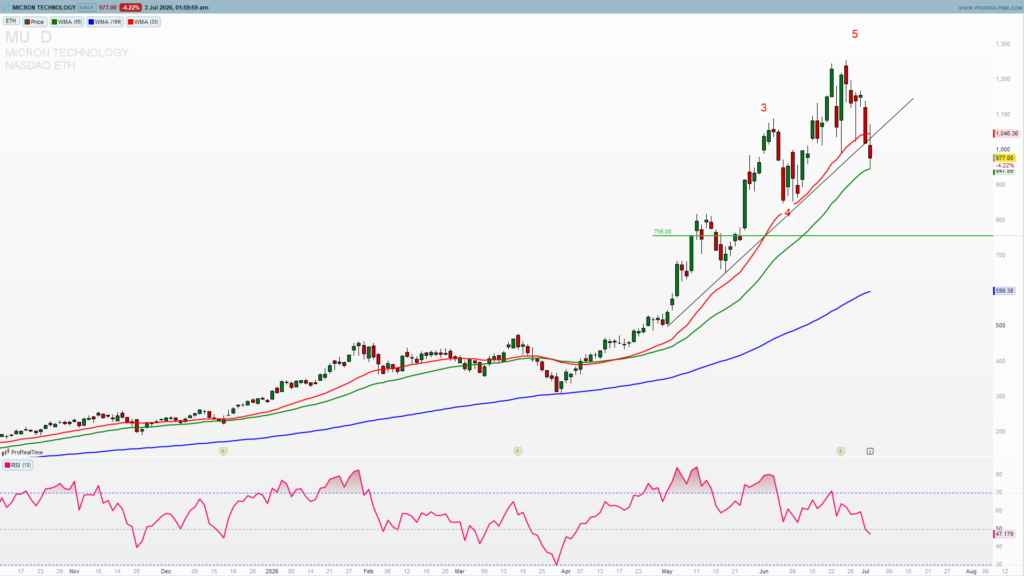Click the info marker above the July label
This screenshot has width=1024, height=576.
[x=871, y=451]
